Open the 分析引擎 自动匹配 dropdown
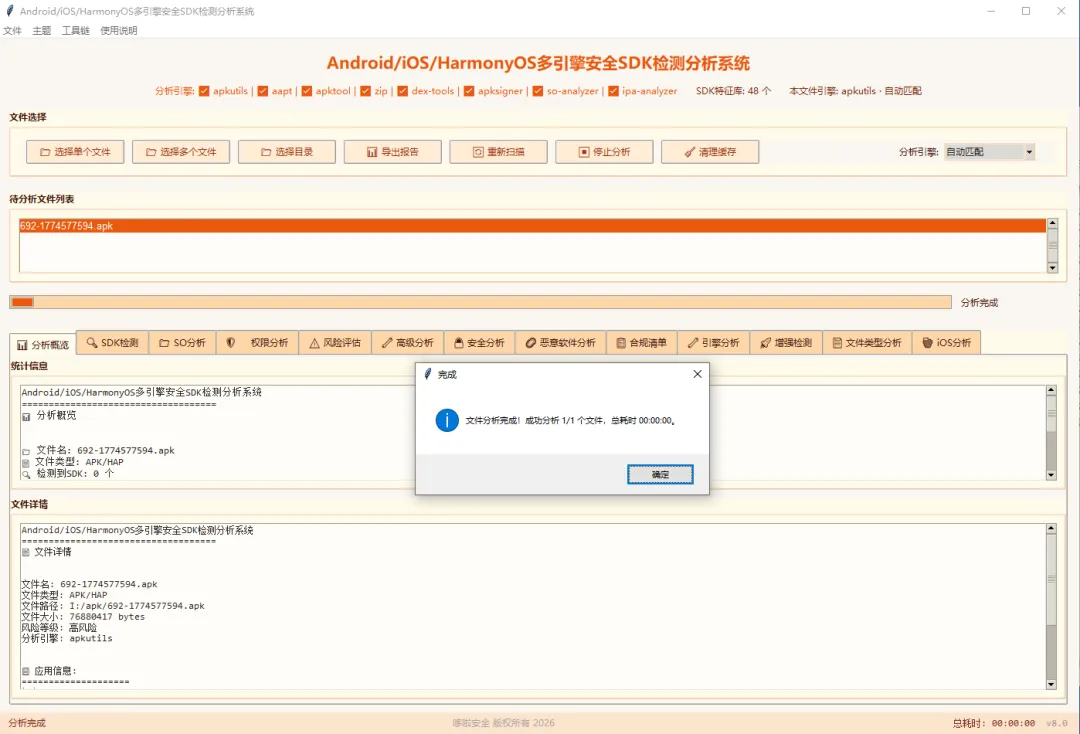The width and height of the screenshot is (1080, 734). pyautogui.click(x=989, y=152)
